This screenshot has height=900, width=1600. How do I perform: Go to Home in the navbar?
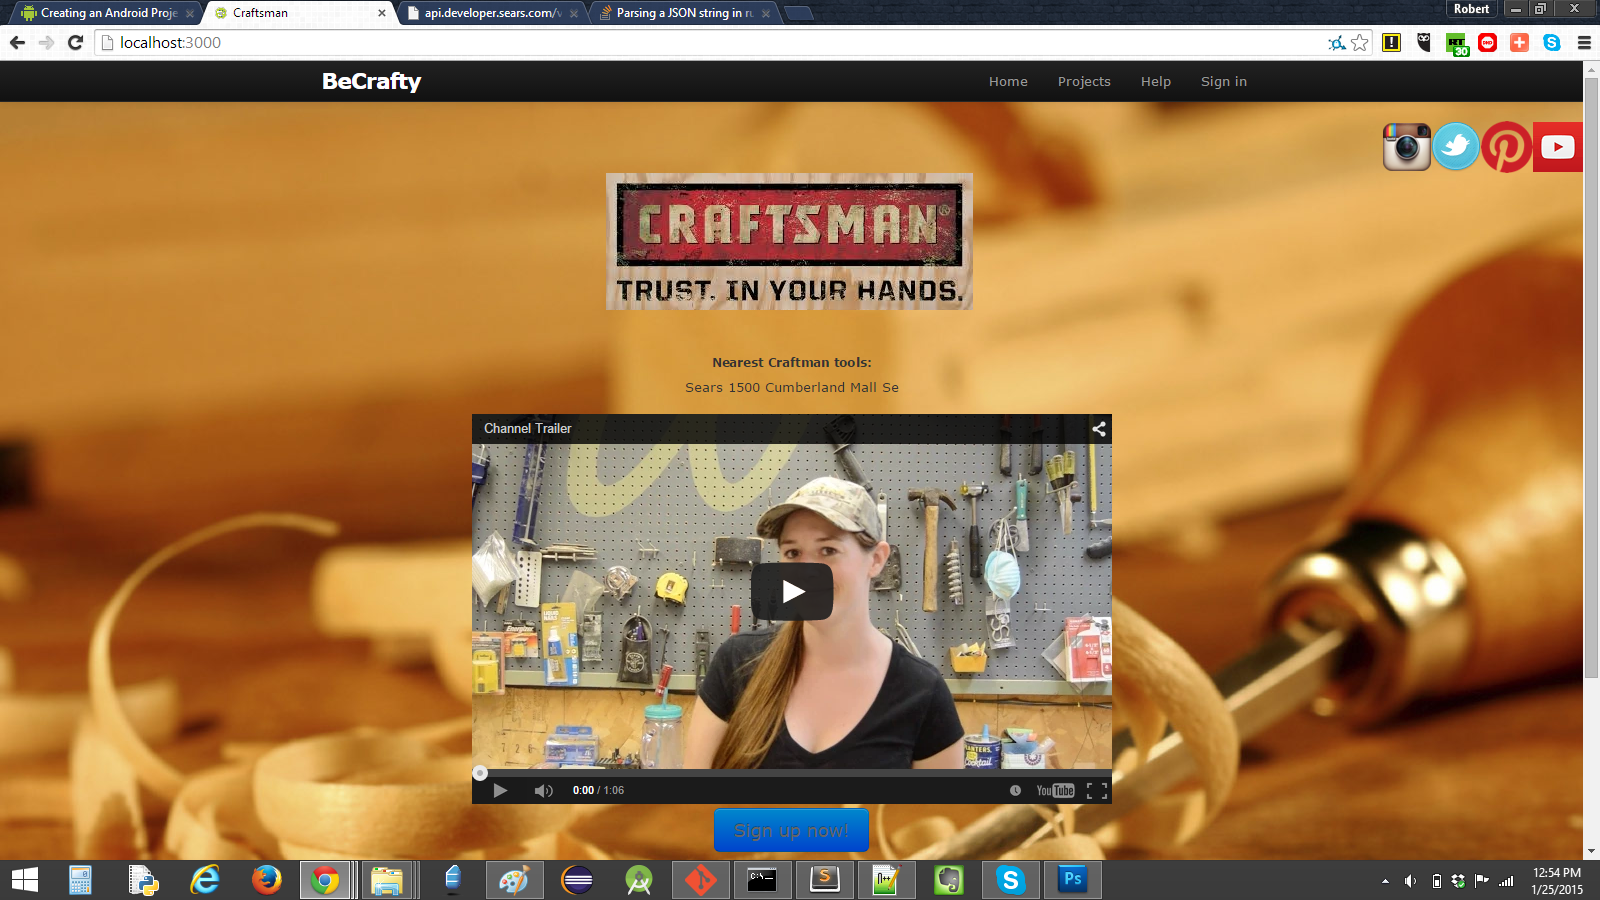click(x=1008, y=82)
